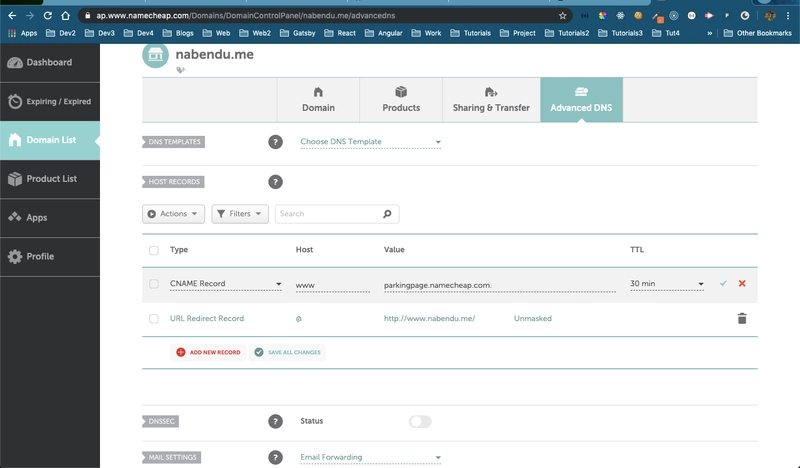Screen dimensions: 800x468
Task: Cancel CNAME edit with red X
Action: click(x=742, y=283)
